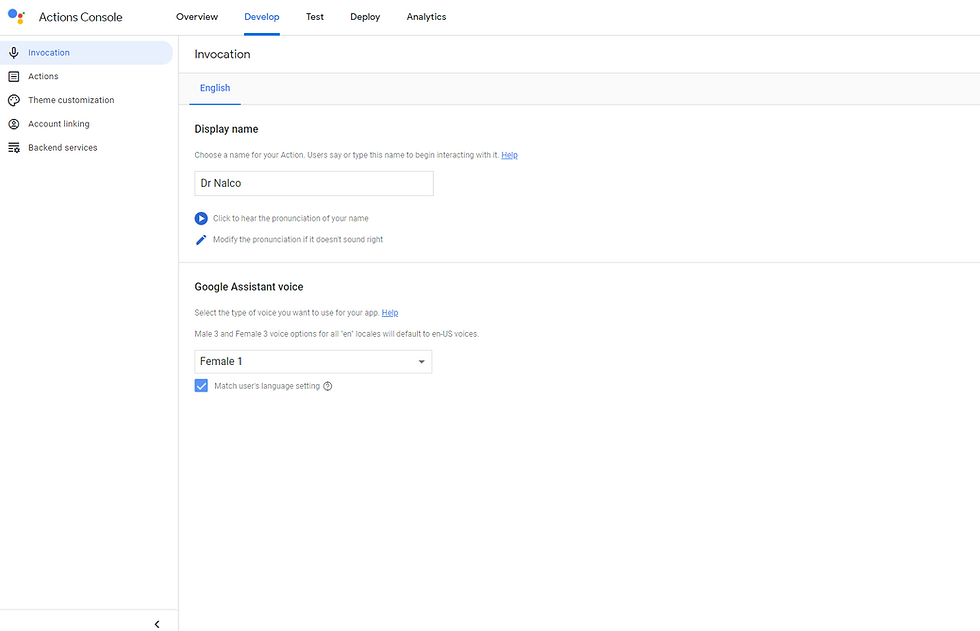The height and width of the screenshot is (631, 980).
Task: Click the Match user's language setting label
Action: tap(267, 386)
